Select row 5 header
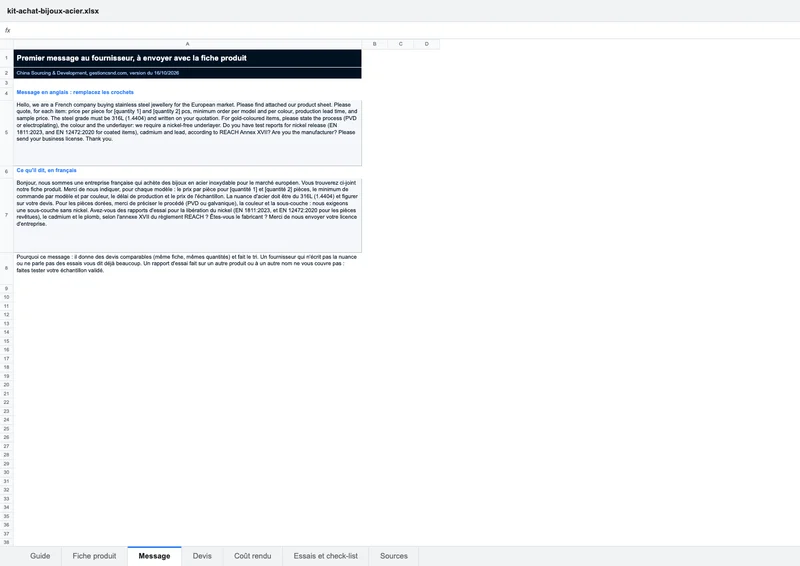The image size is (800, 566). pyautogui.click(x=7, y=133)
